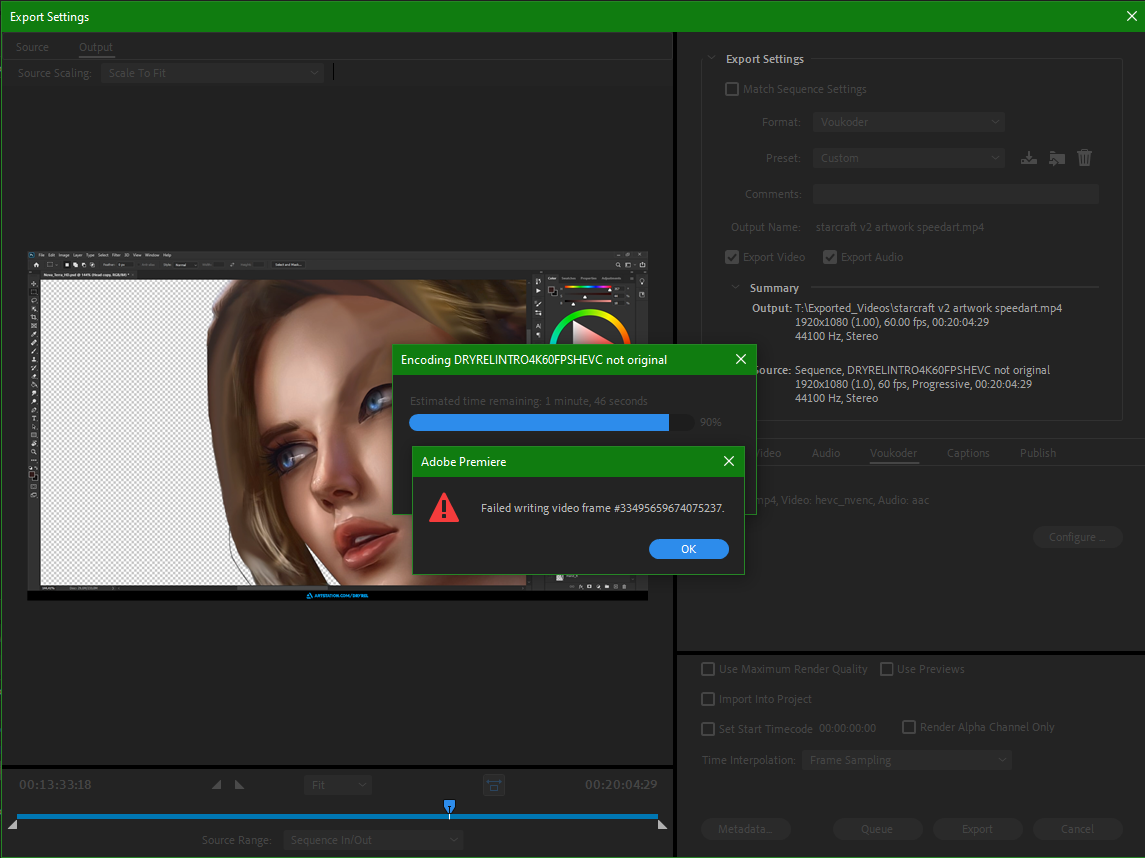Image resolution: width=1145 pixels, height=858 pixels.
Task: Open the Format dropdown showing Voukoder
Action: click(x=908, y=122)
